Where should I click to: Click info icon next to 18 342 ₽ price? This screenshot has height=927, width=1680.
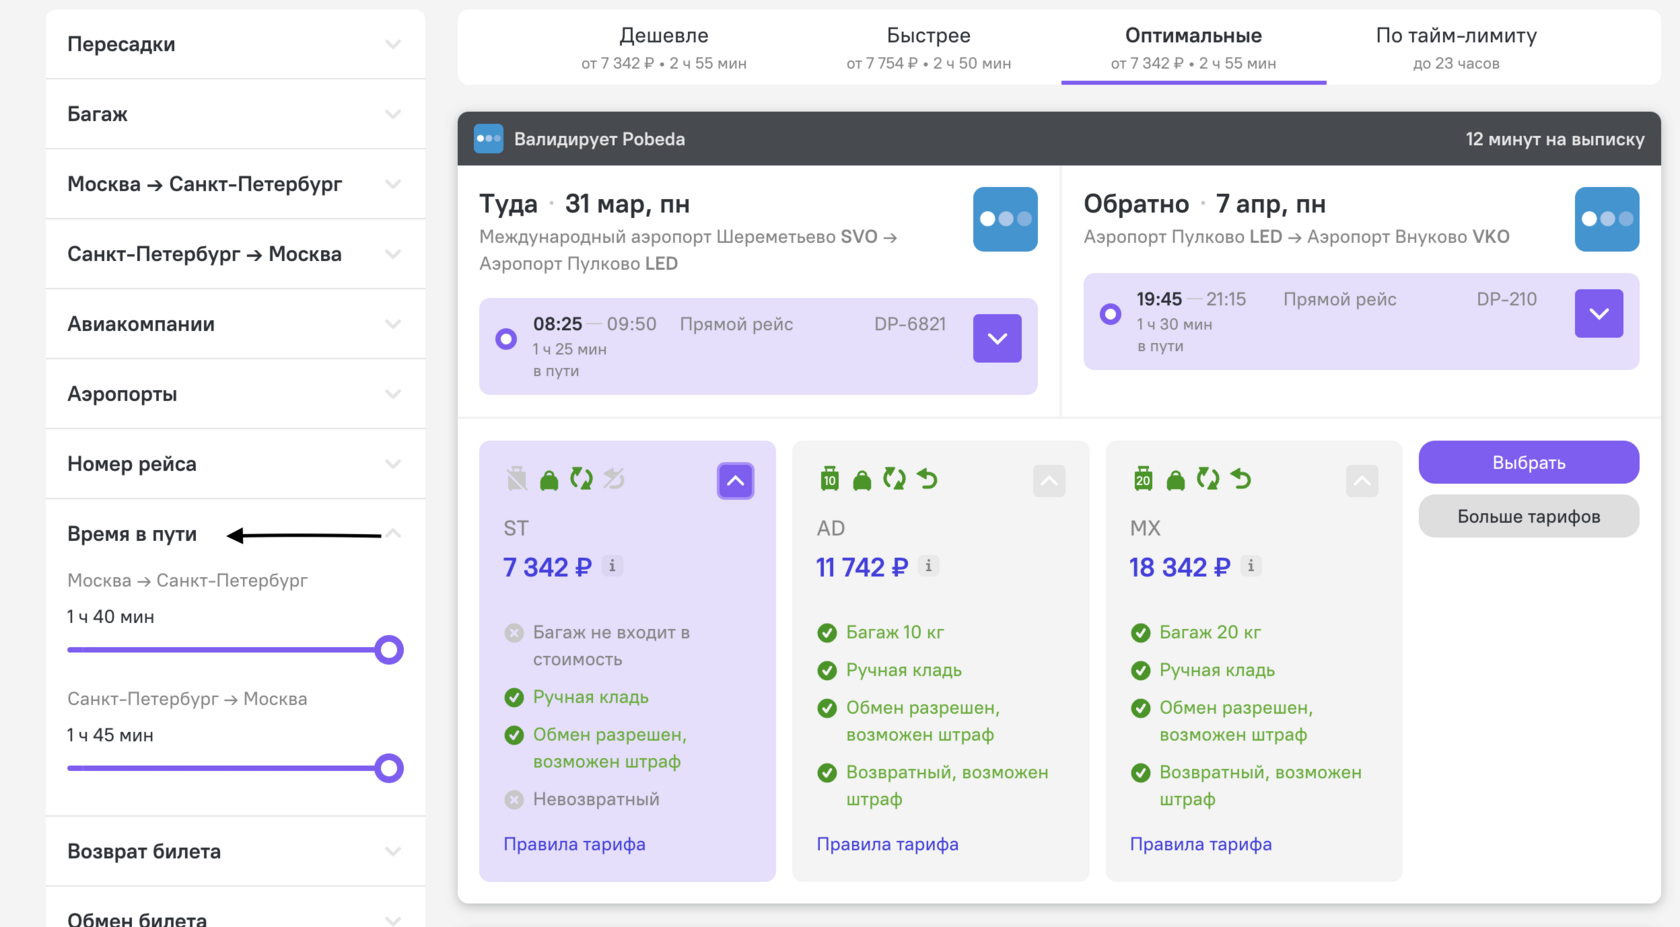[1251, 566]
